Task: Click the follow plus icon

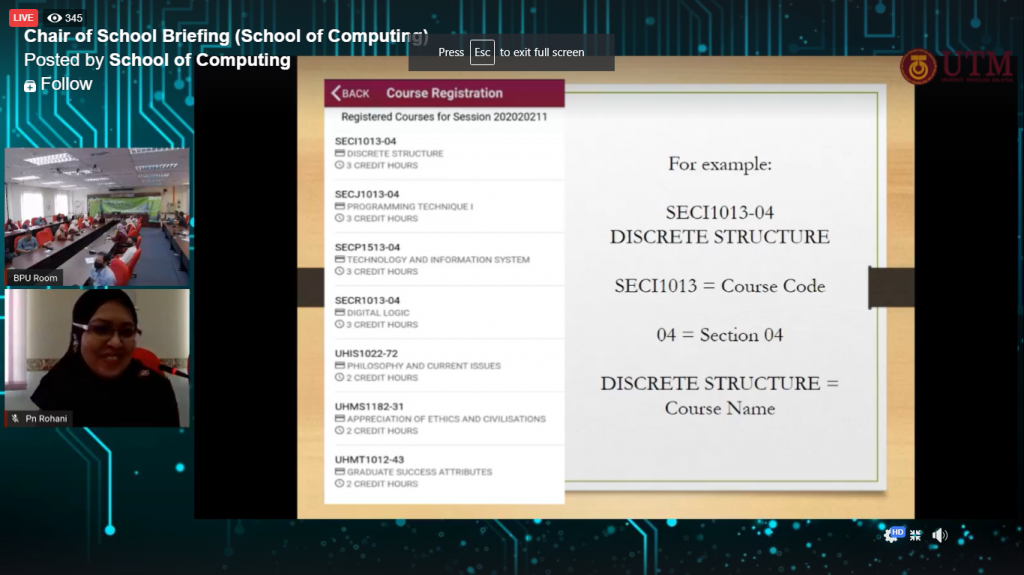Action: 30,86
